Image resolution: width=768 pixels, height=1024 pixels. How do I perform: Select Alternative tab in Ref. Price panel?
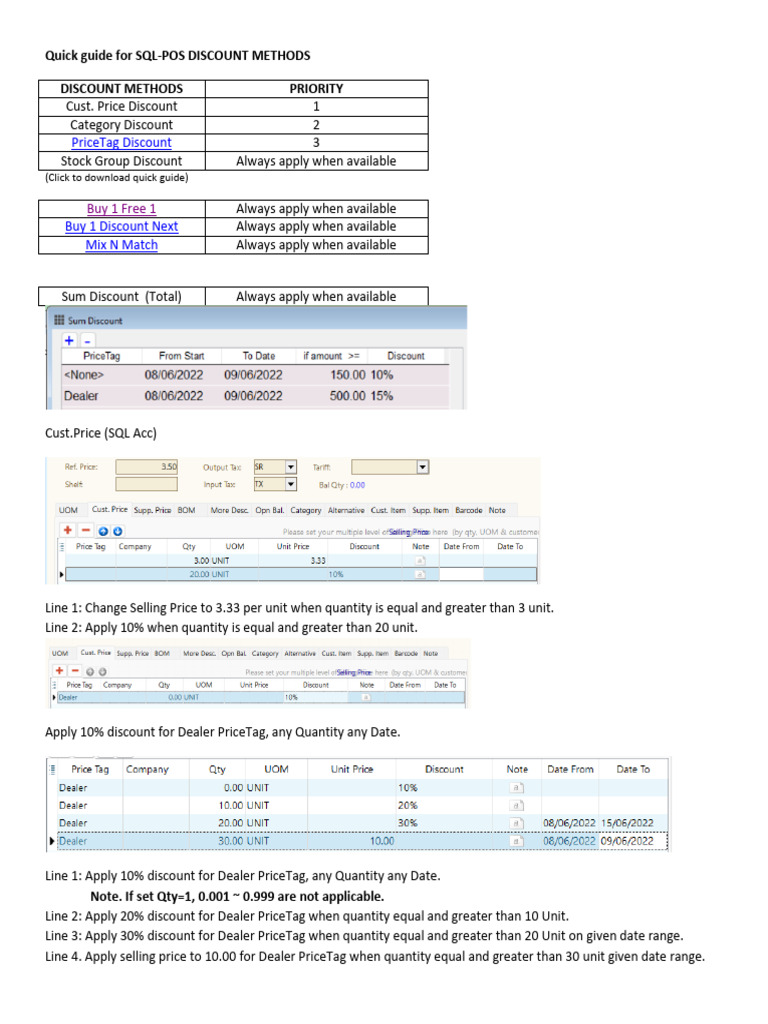pyautogui.click(x=346, y=510)
